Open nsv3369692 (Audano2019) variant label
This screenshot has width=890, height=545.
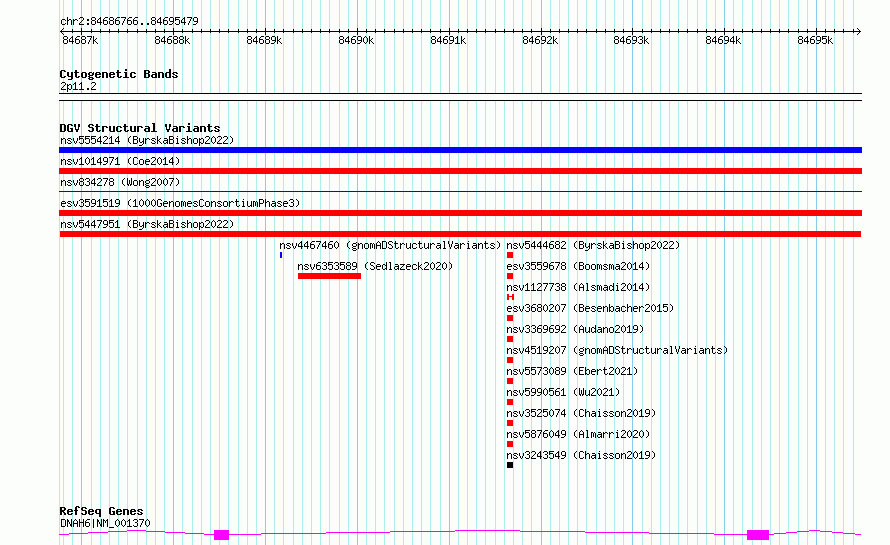point(575,329)
